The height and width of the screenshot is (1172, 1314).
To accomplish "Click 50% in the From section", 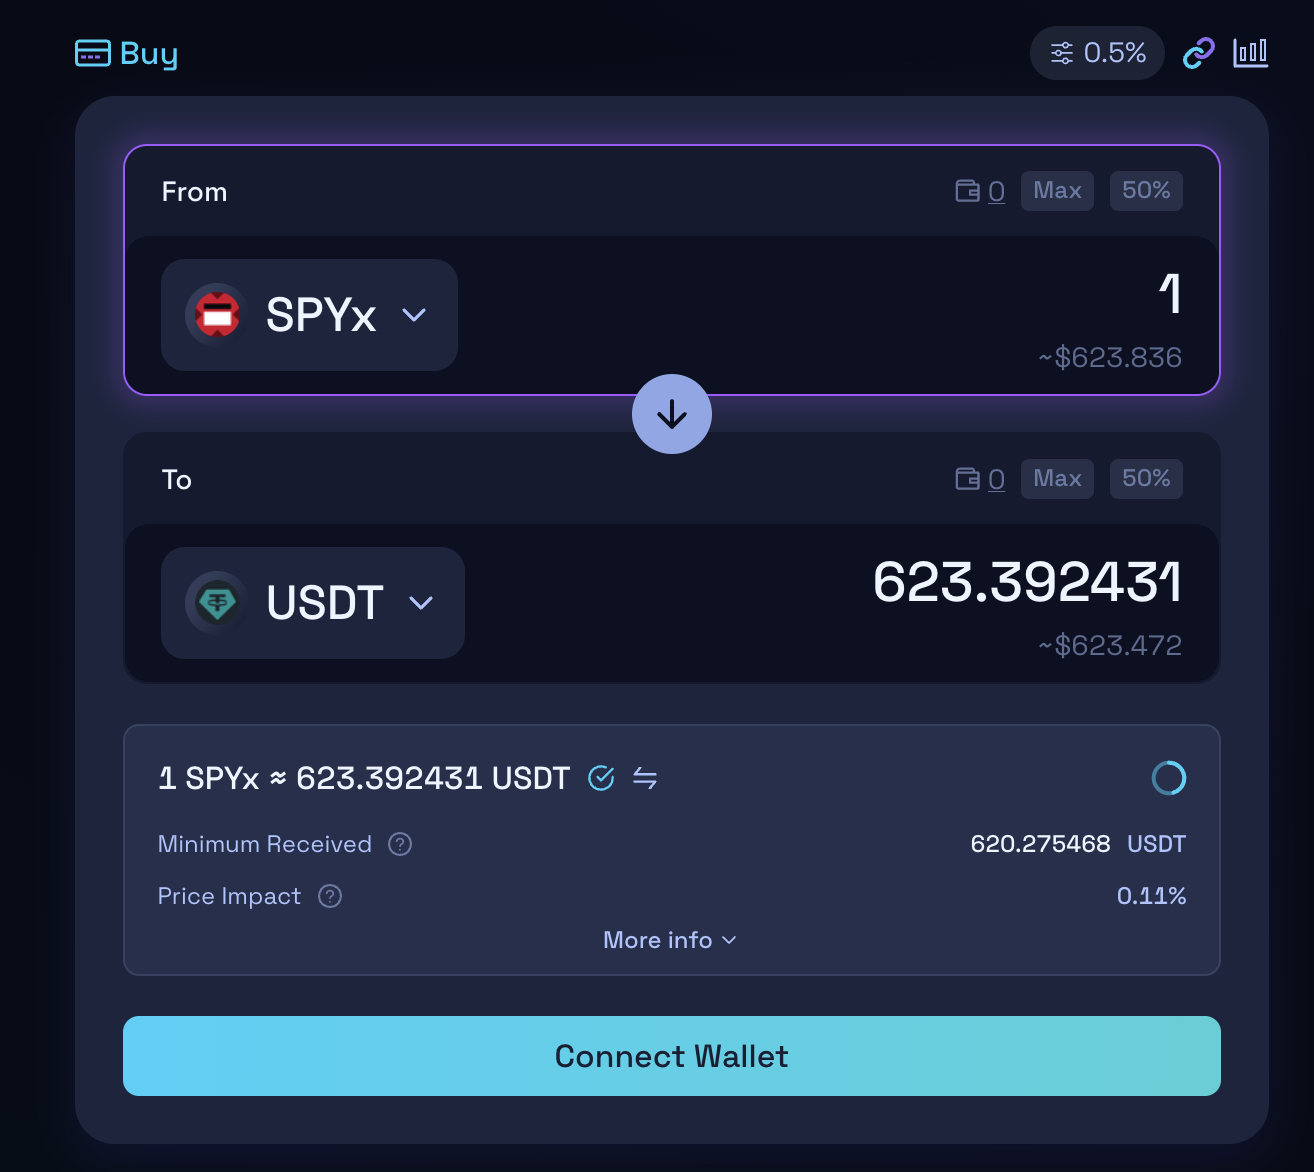I will tap(1146, 191).
